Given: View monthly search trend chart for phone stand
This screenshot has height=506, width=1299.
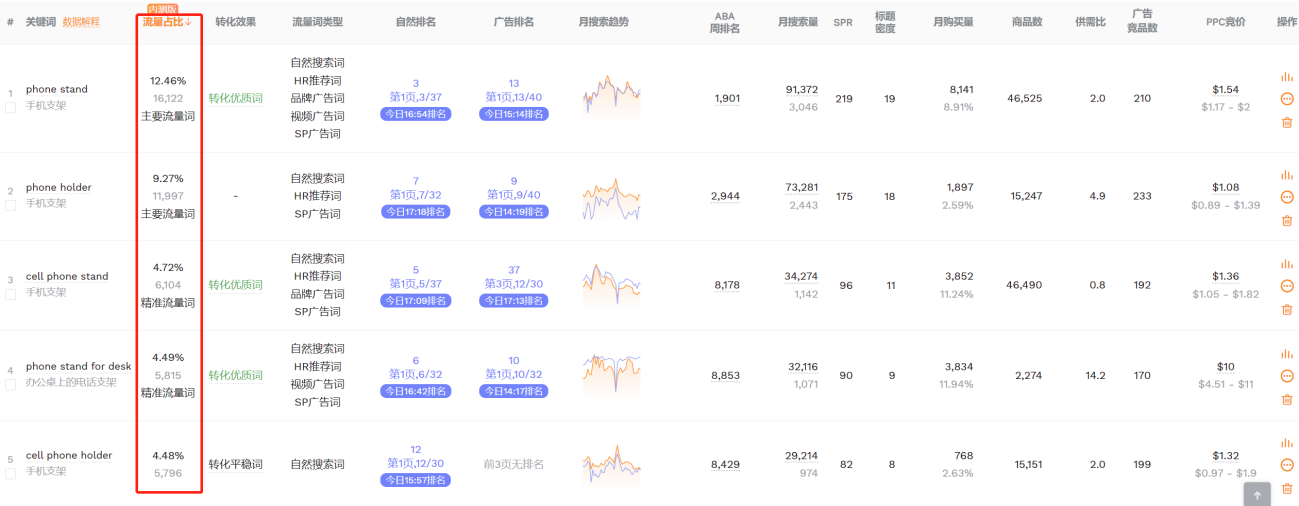Looking at the screenshot, I should [x=611, y=98].
